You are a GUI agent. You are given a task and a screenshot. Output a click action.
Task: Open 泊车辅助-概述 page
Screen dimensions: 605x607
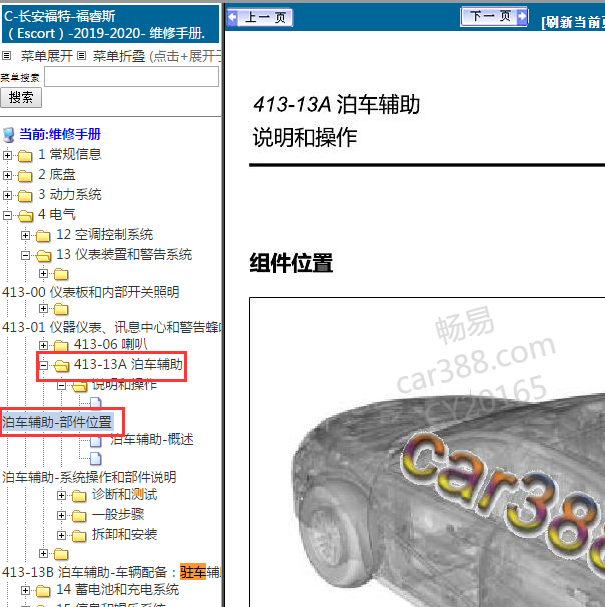tap(152, 440)
